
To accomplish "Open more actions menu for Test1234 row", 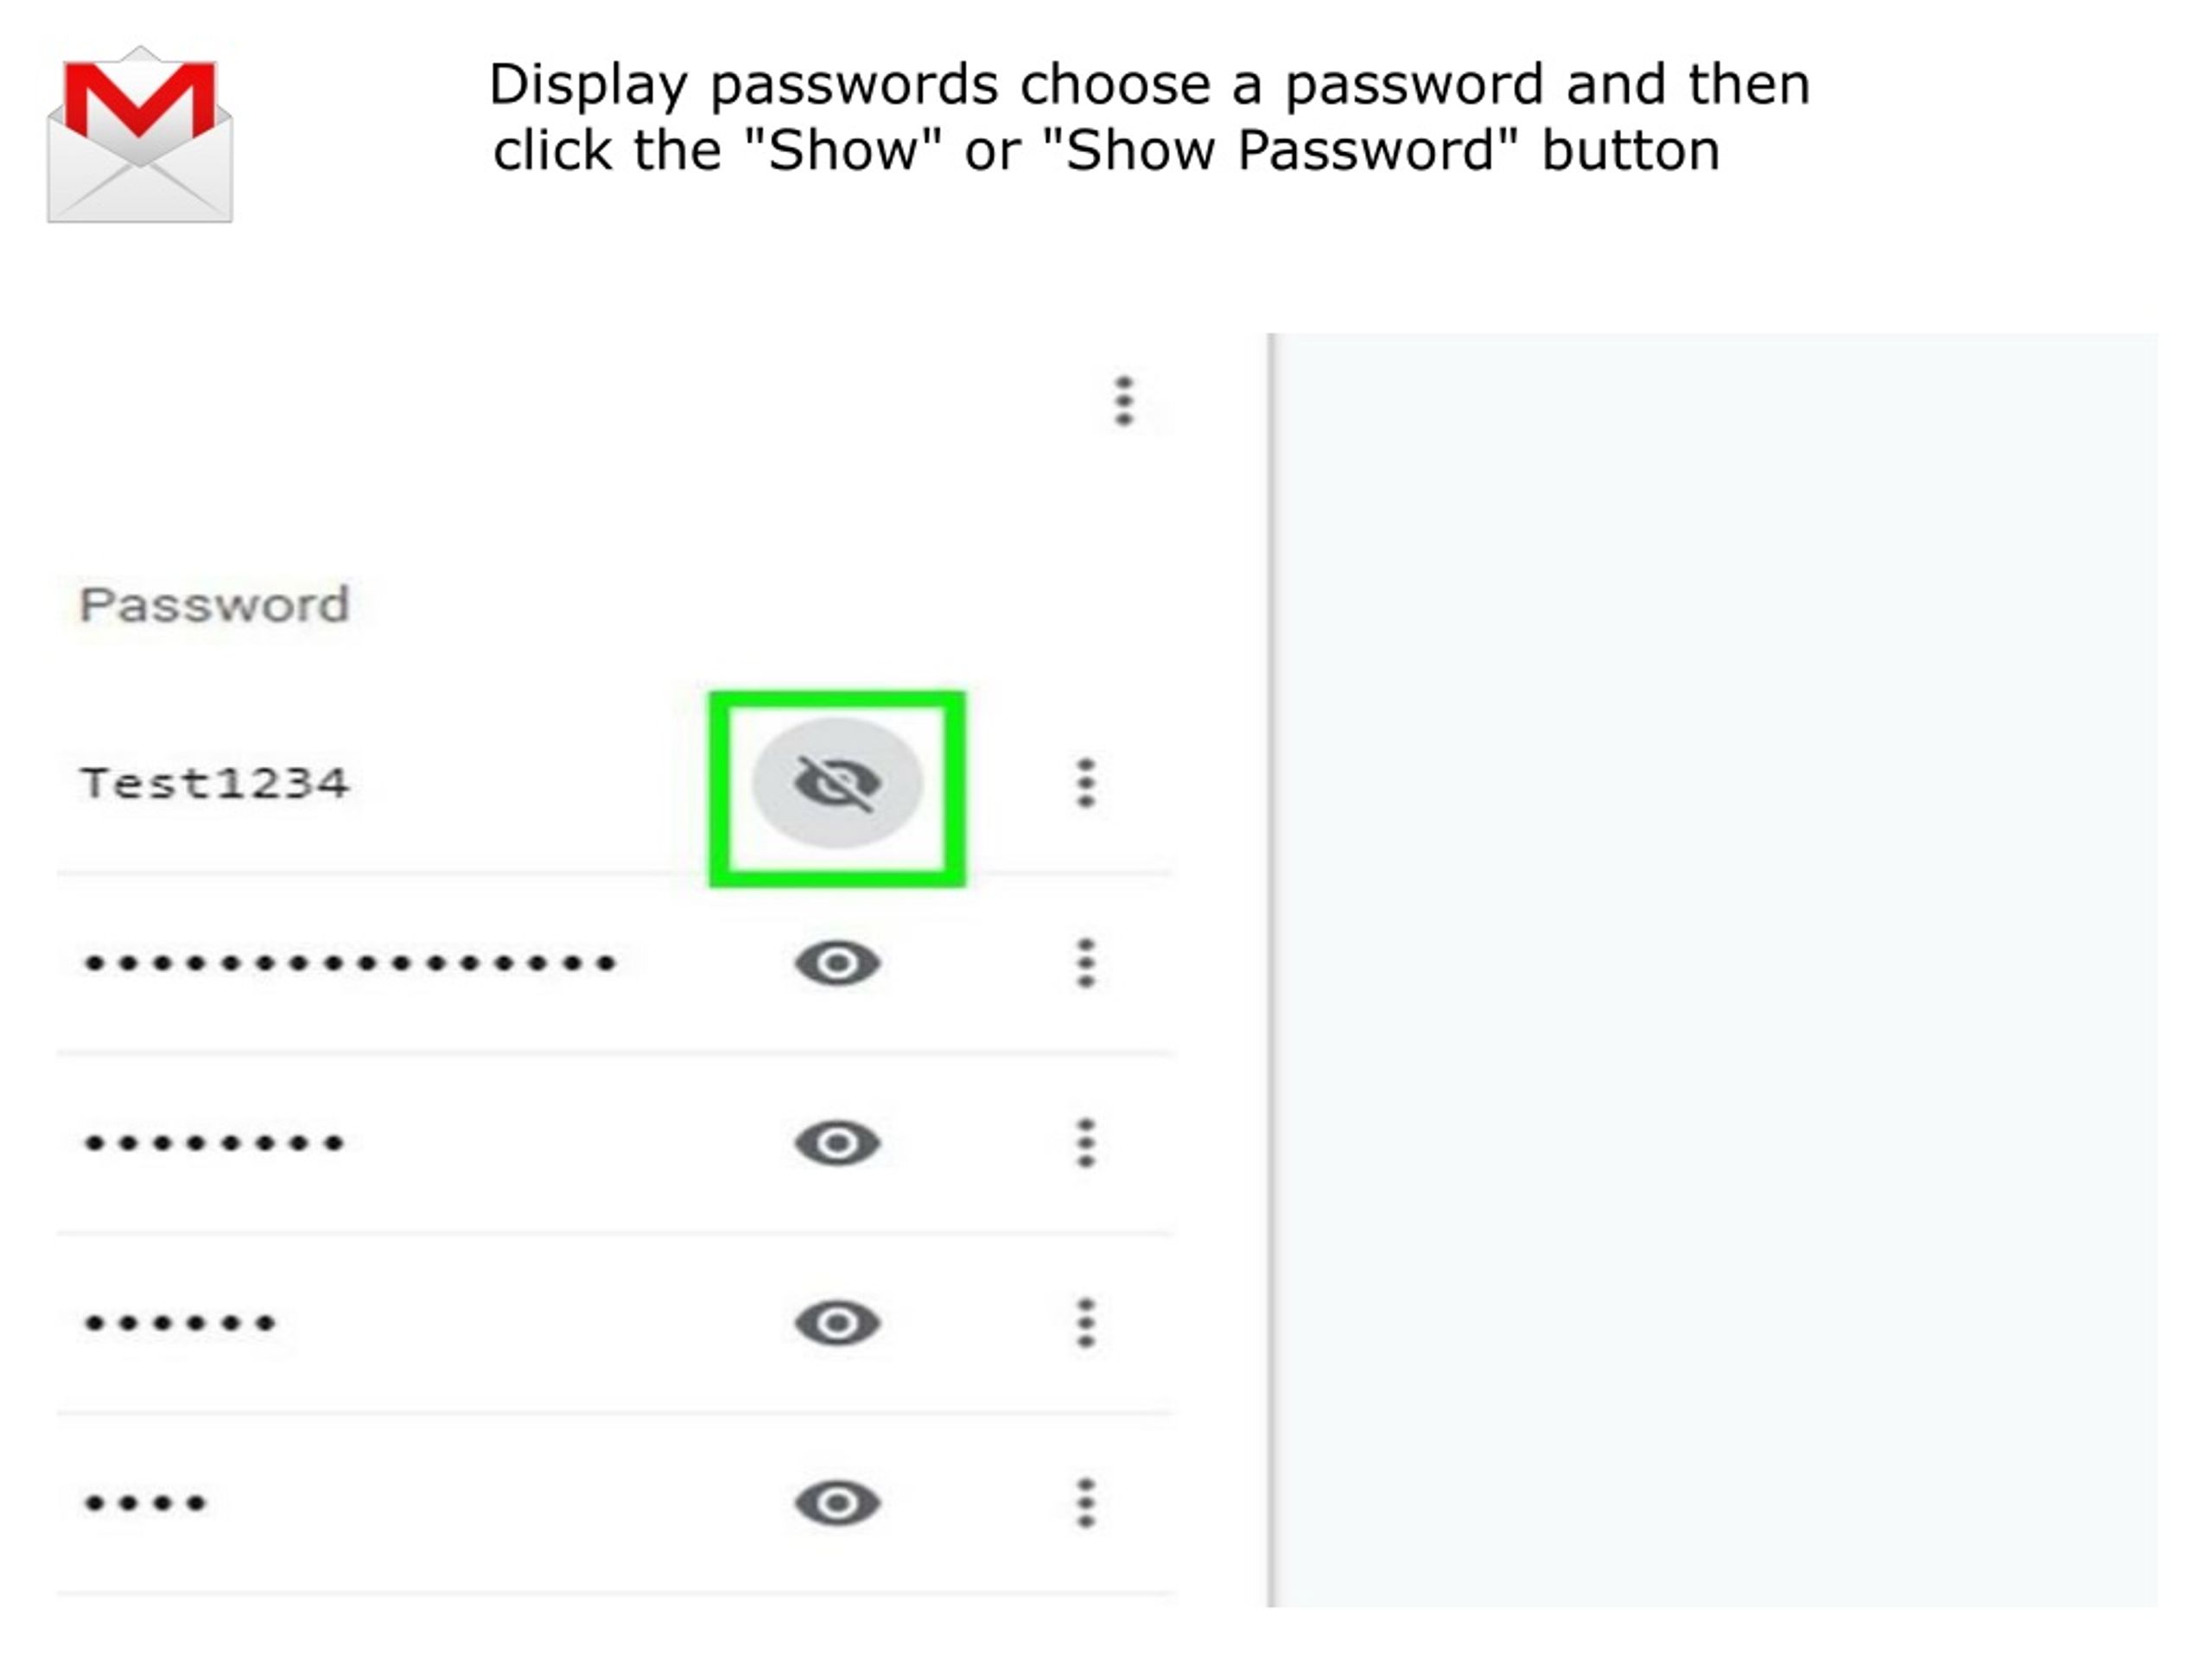I will click(1086, 783).
